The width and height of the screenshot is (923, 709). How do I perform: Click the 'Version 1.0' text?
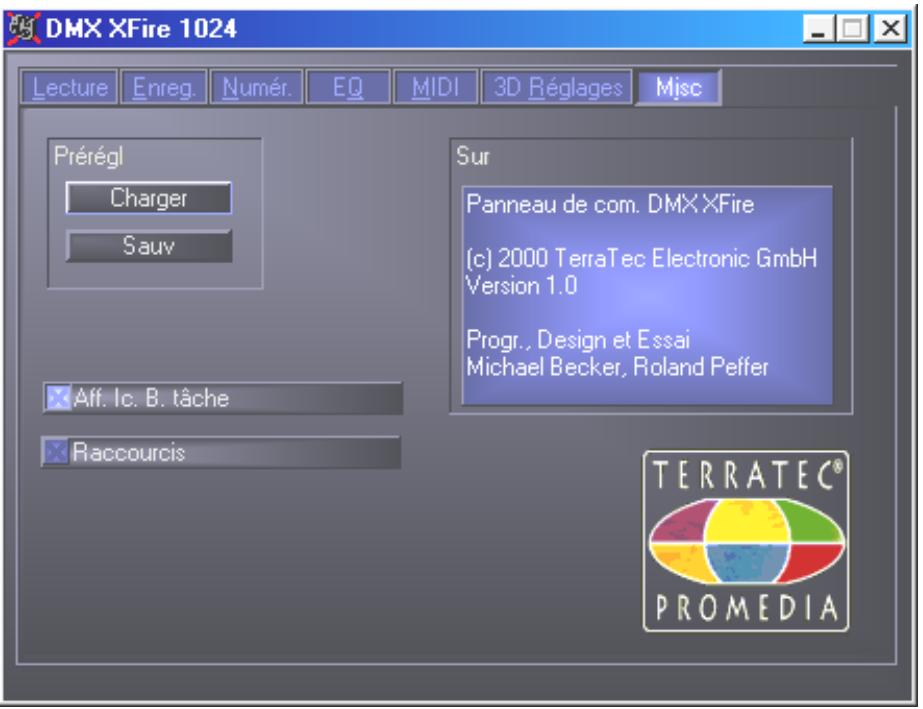pyautogui.click(x=522, y=286)
